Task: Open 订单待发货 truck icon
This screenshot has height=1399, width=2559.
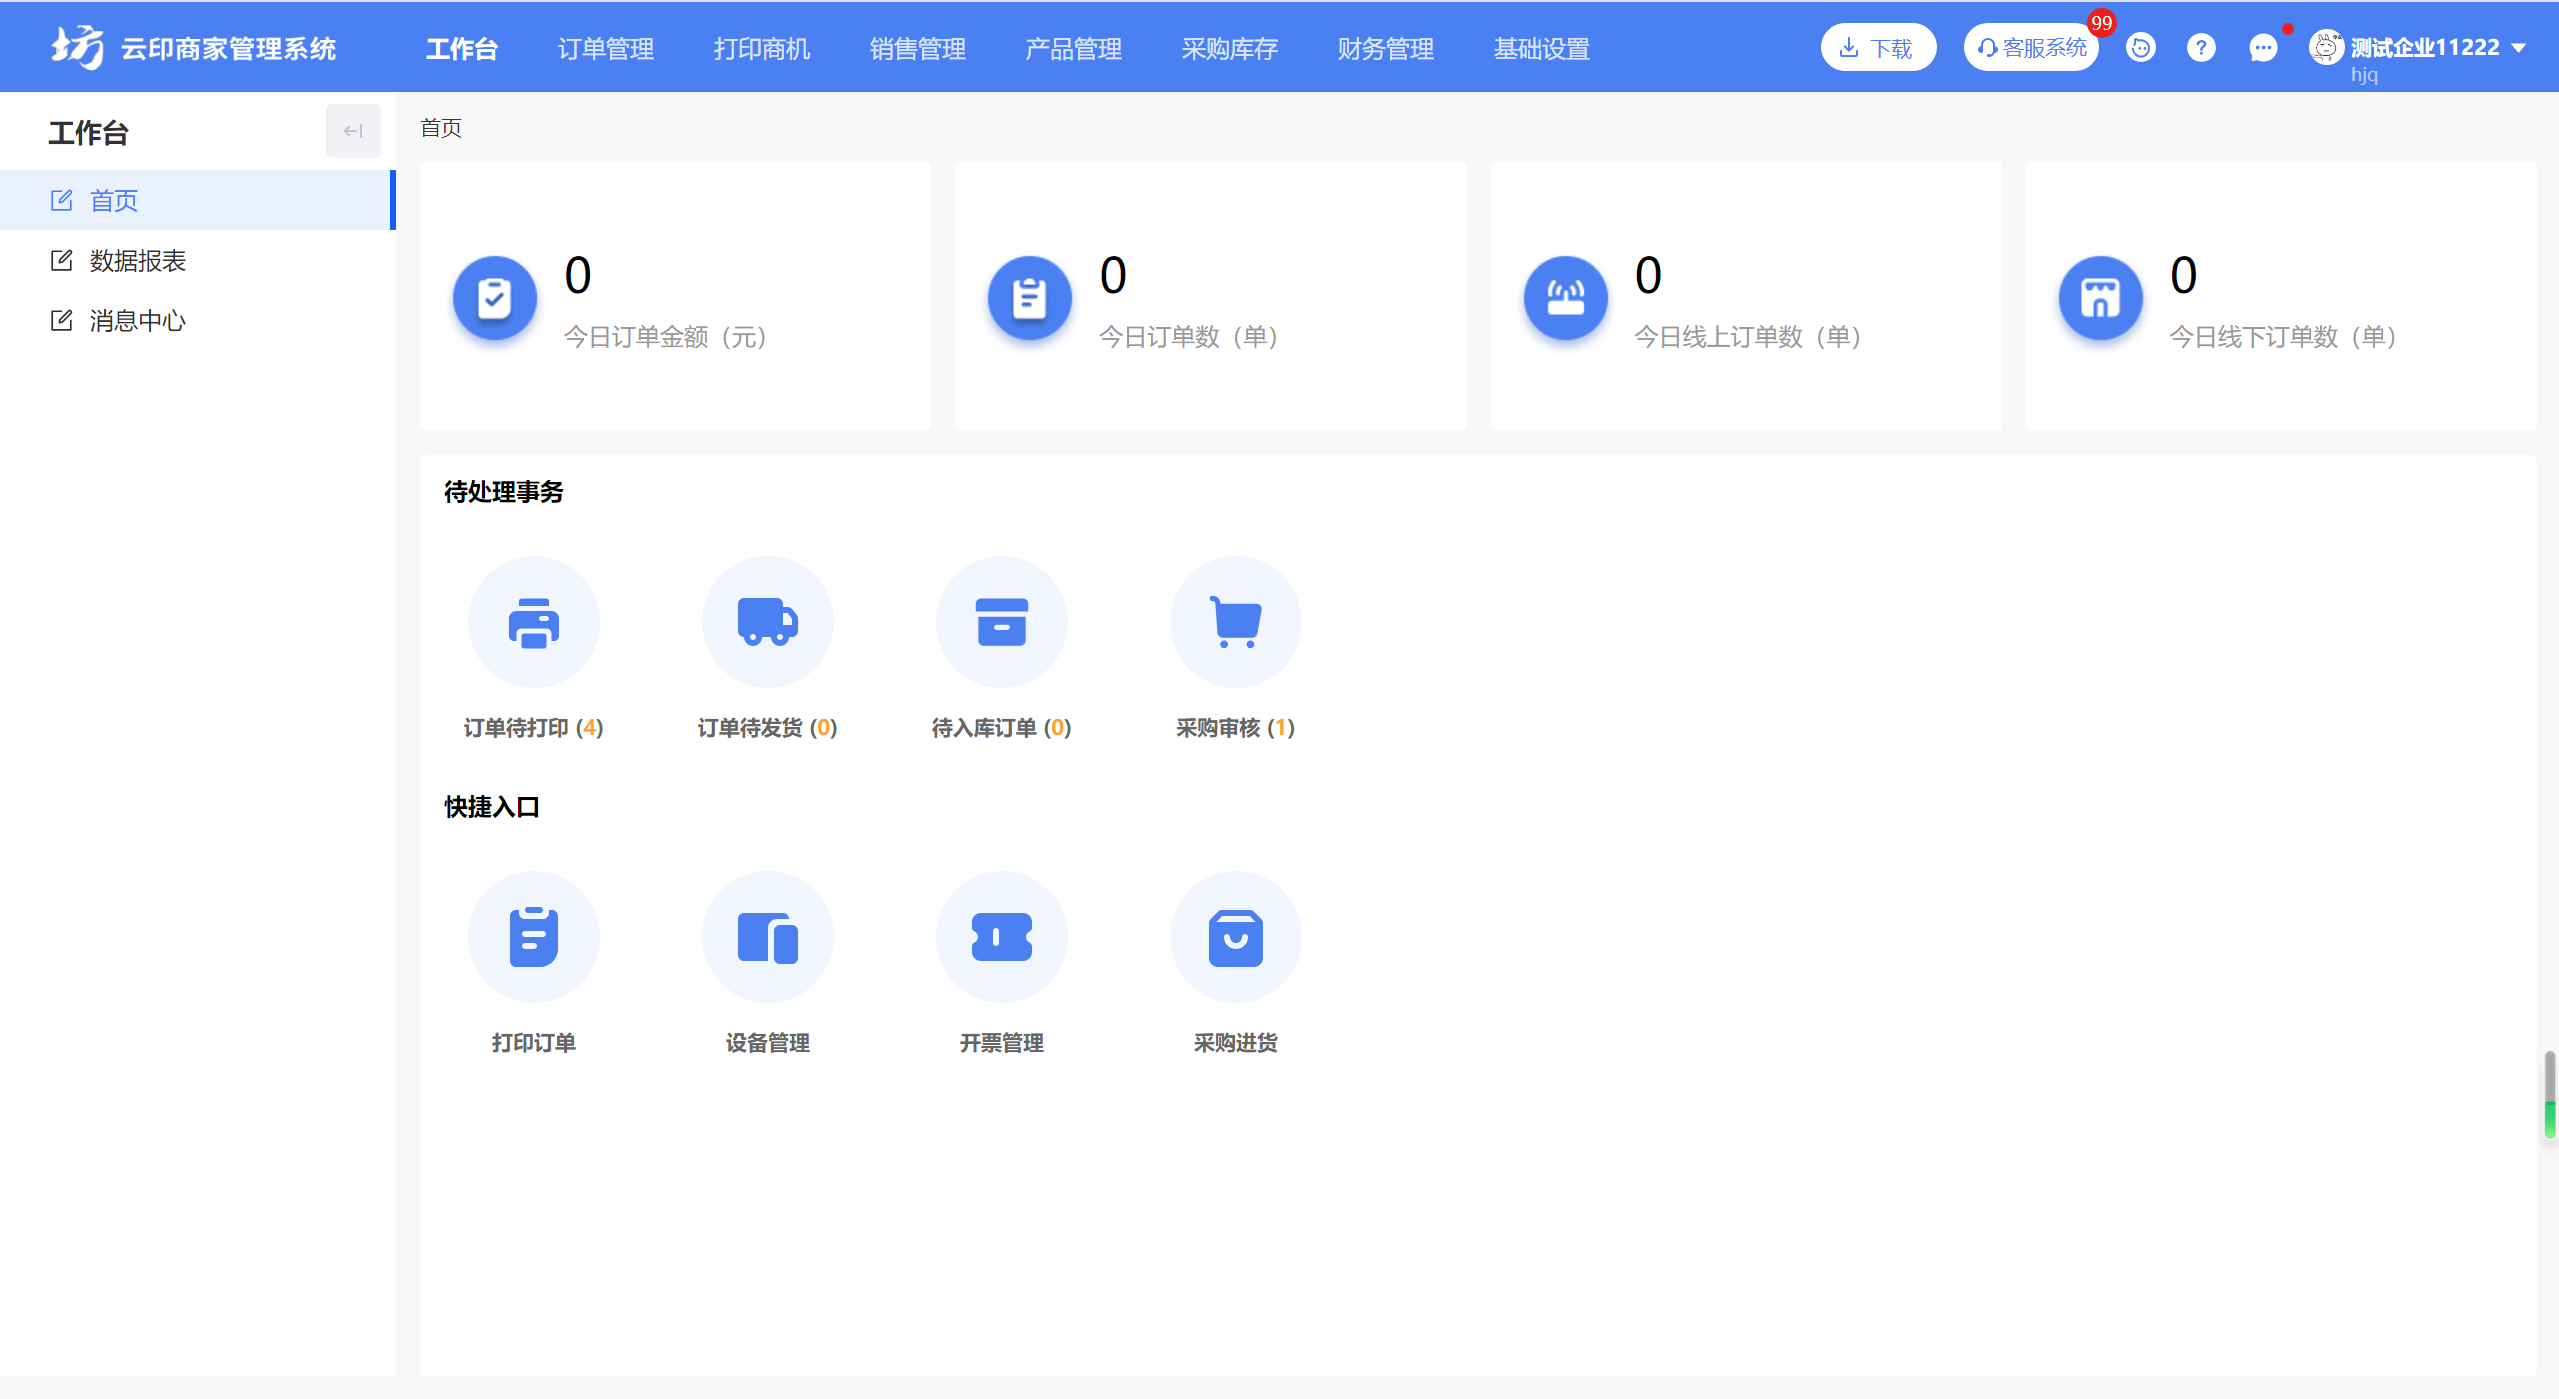Action: (x=768, y=622)
